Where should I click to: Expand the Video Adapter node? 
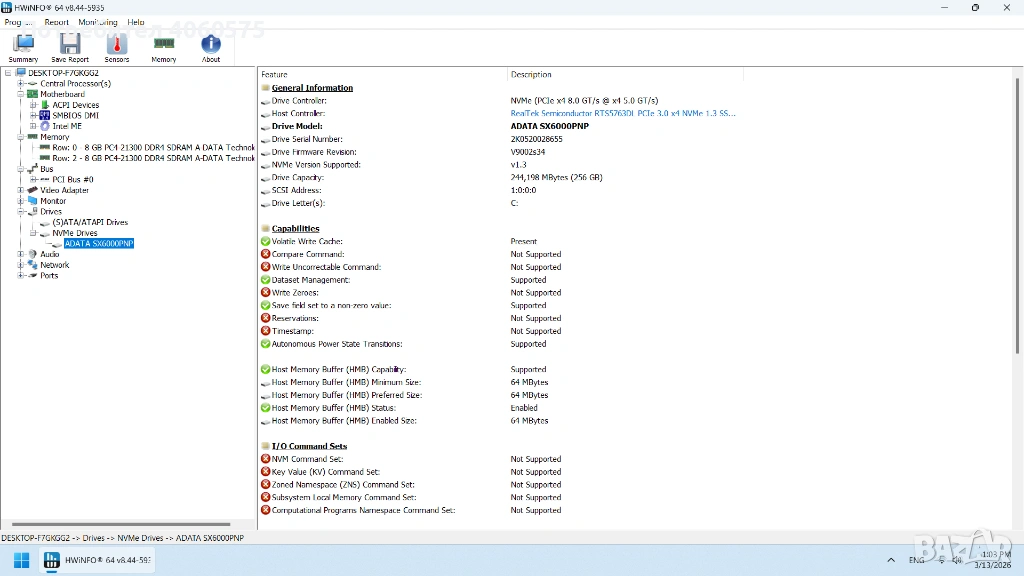point(21,190)
